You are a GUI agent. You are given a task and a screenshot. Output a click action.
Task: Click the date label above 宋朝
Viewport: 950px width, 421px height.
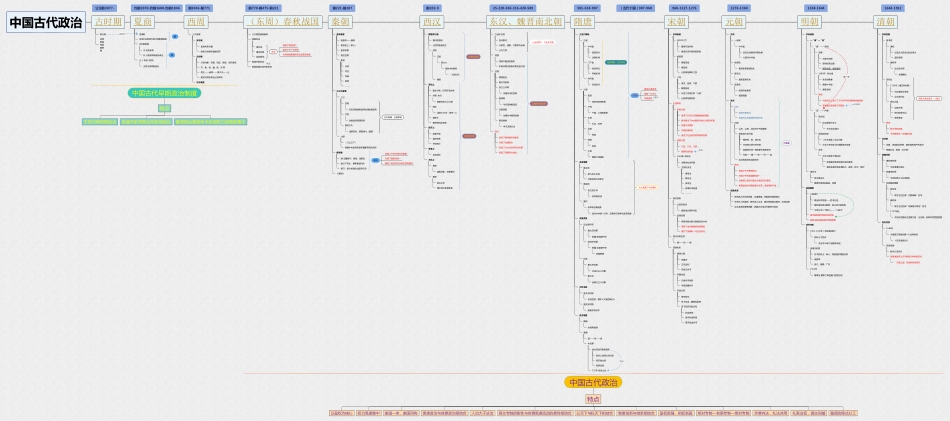tap(685, 8)
